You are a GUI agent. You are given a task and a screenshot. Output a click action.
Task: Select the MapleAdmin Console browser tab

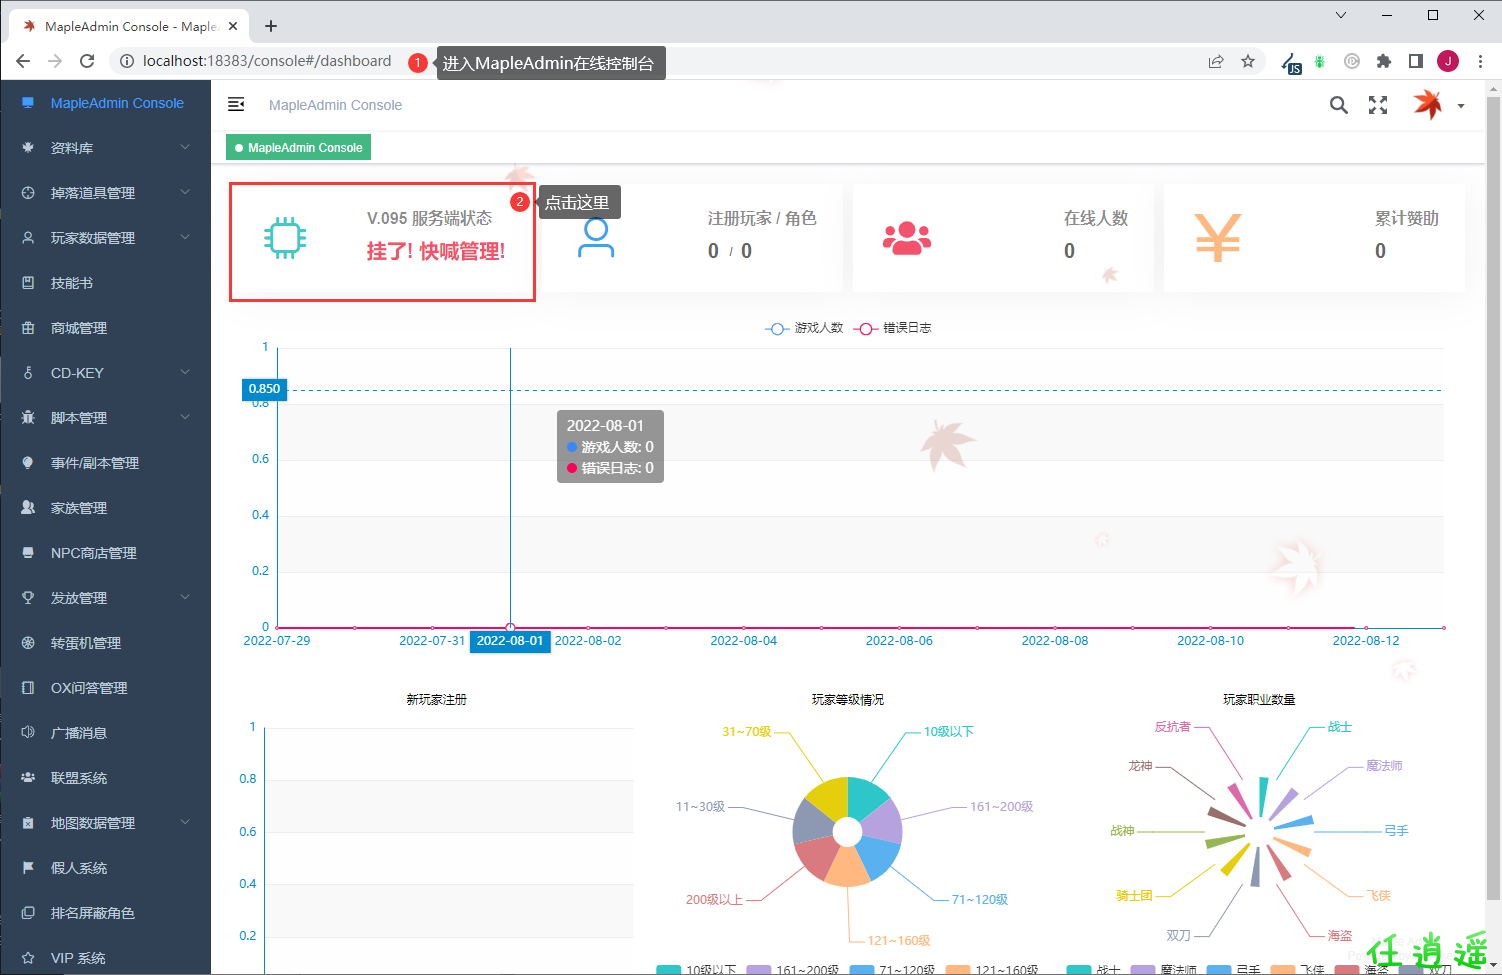(x=129, y=26)
